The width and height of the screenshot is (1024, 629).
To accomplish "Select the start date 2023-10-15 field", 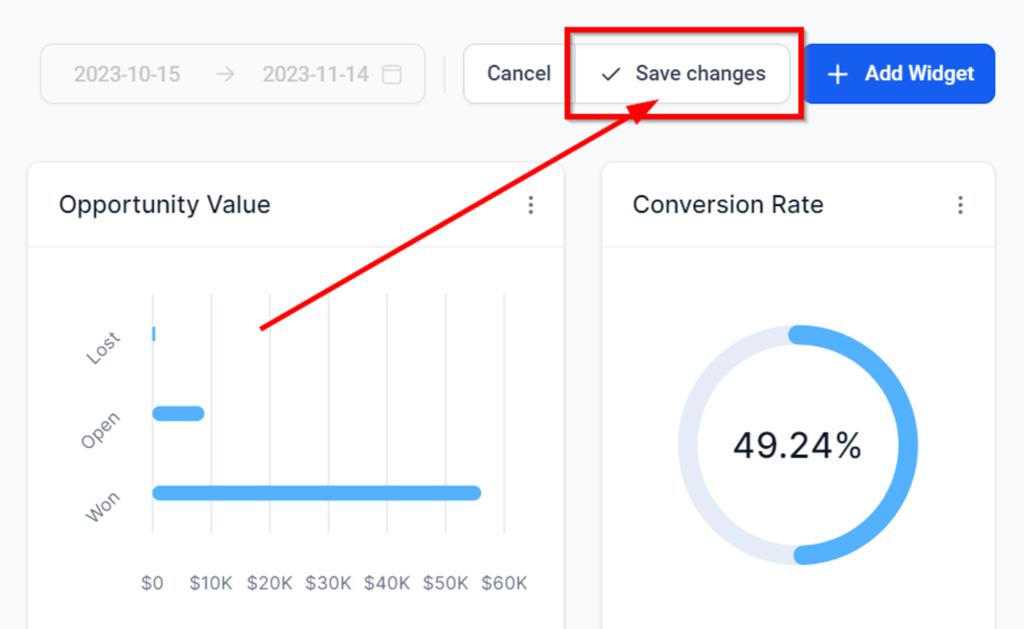I will 127,74.
